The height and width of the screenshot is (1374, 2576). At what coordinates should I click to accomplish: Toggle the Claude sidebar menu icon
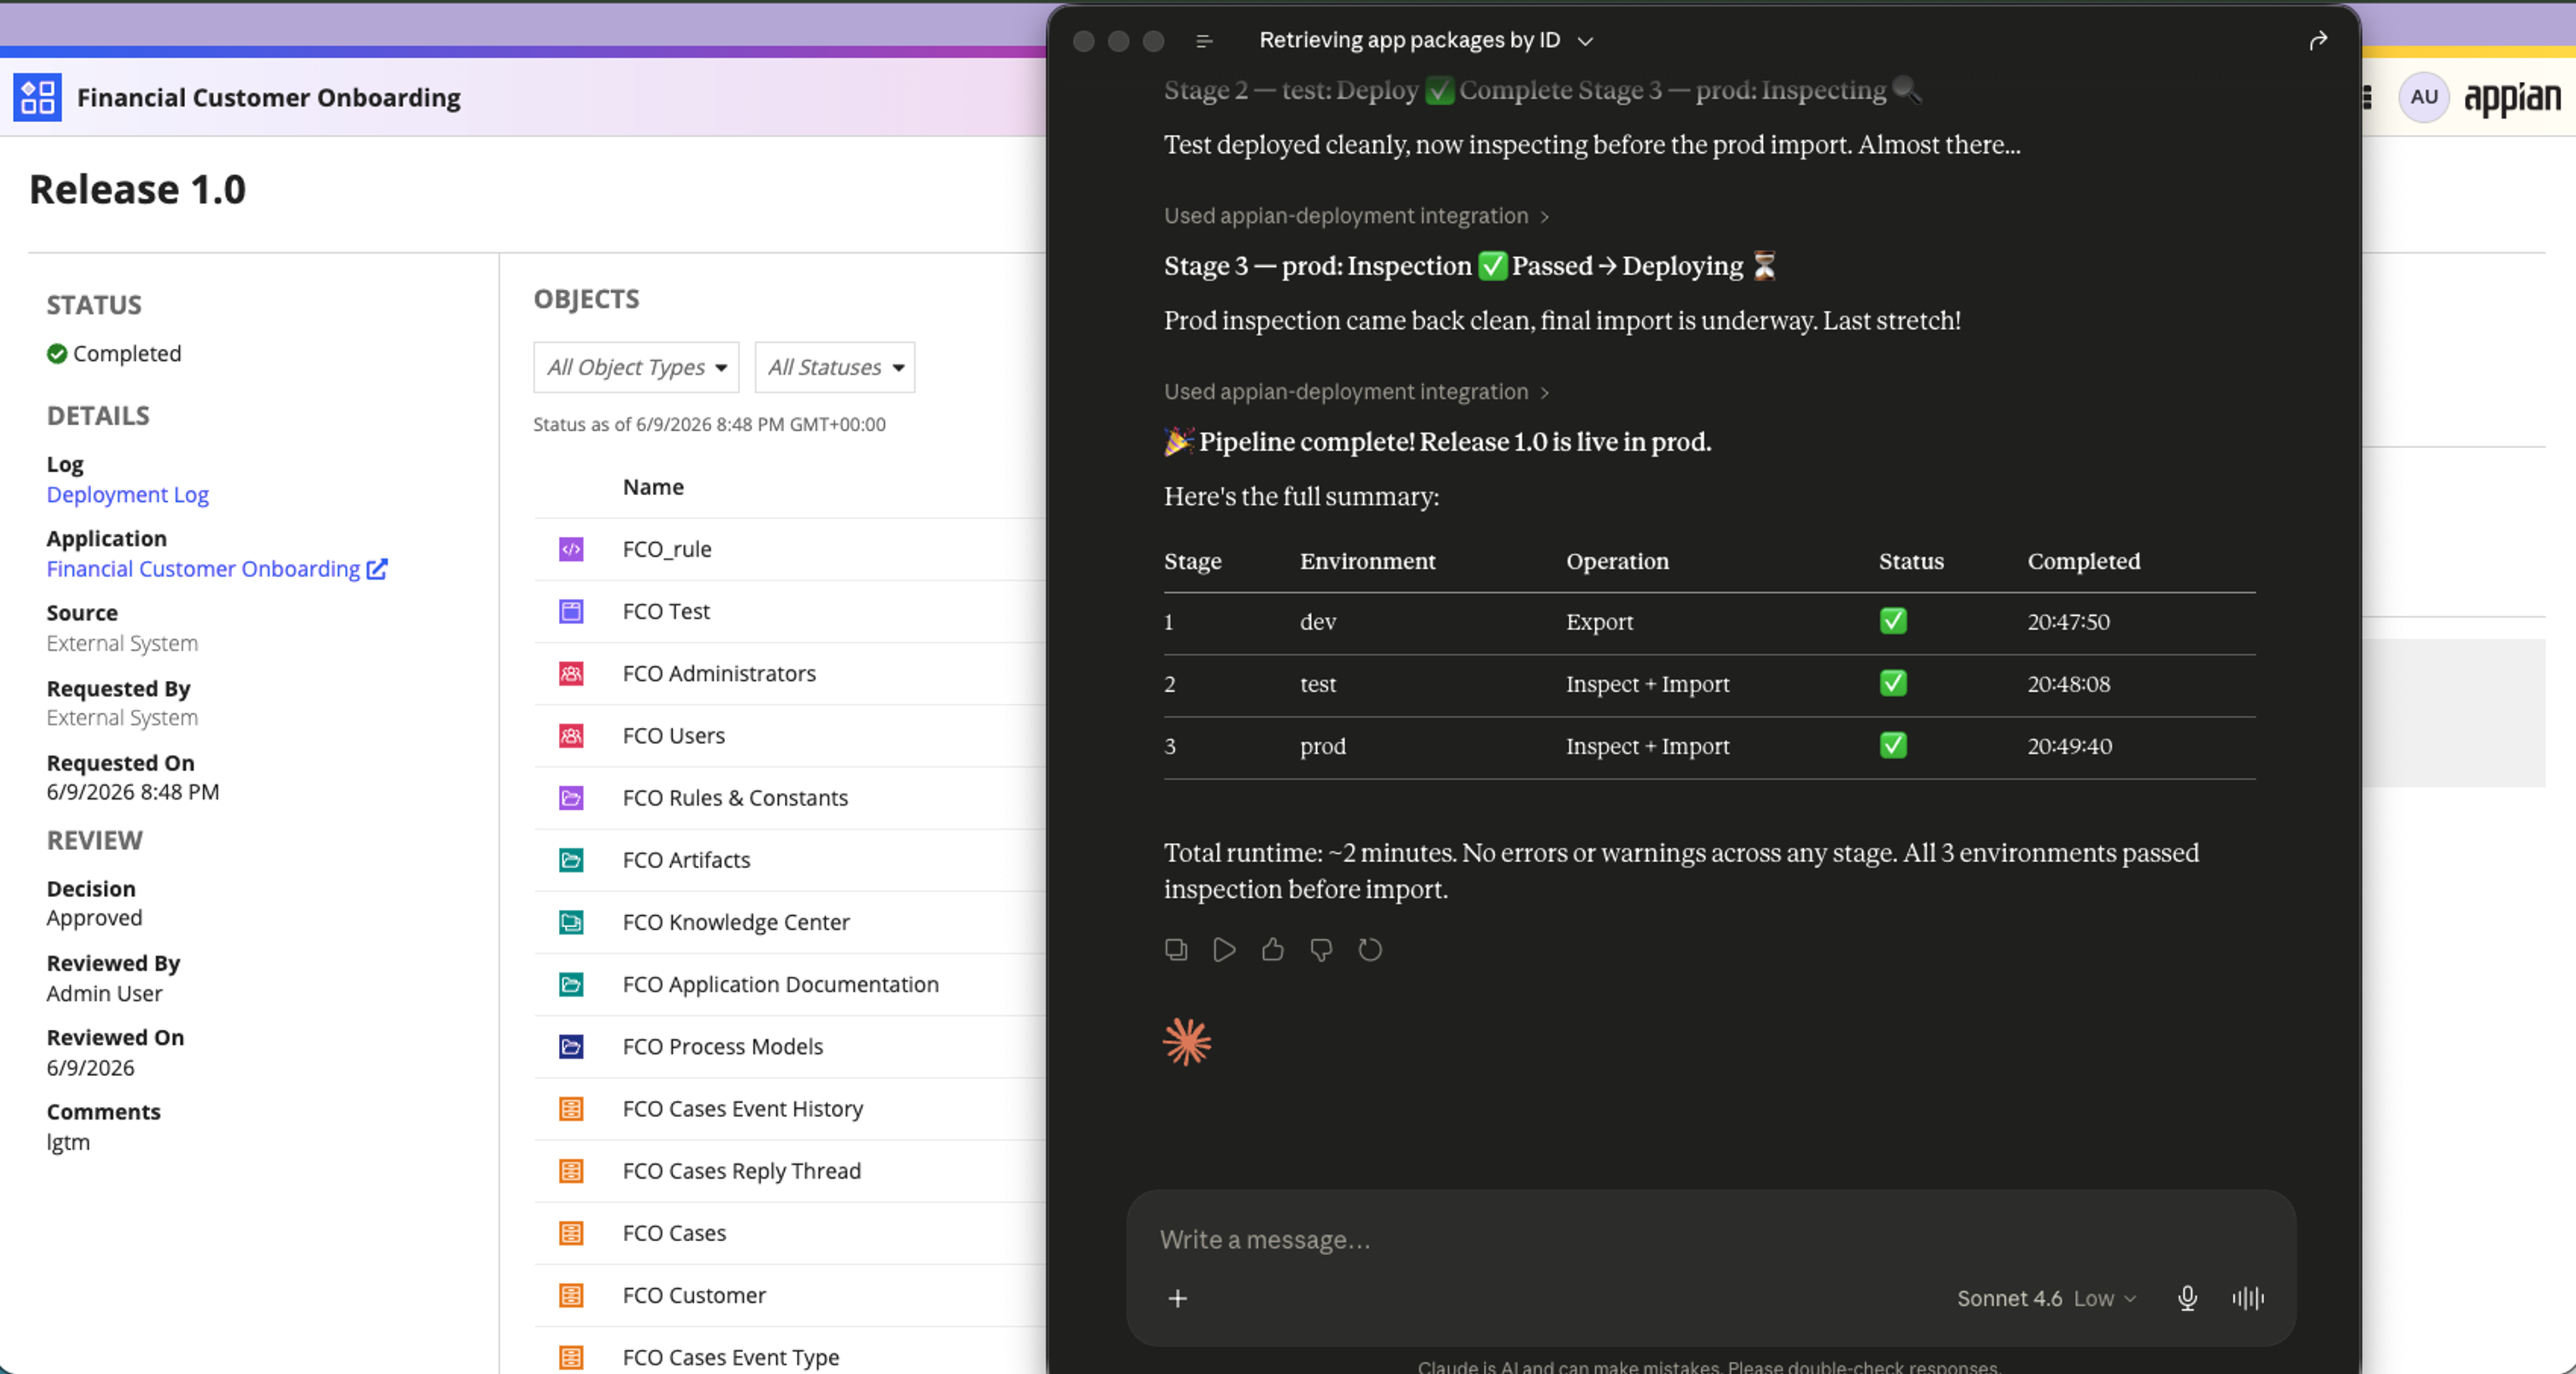1204,41
